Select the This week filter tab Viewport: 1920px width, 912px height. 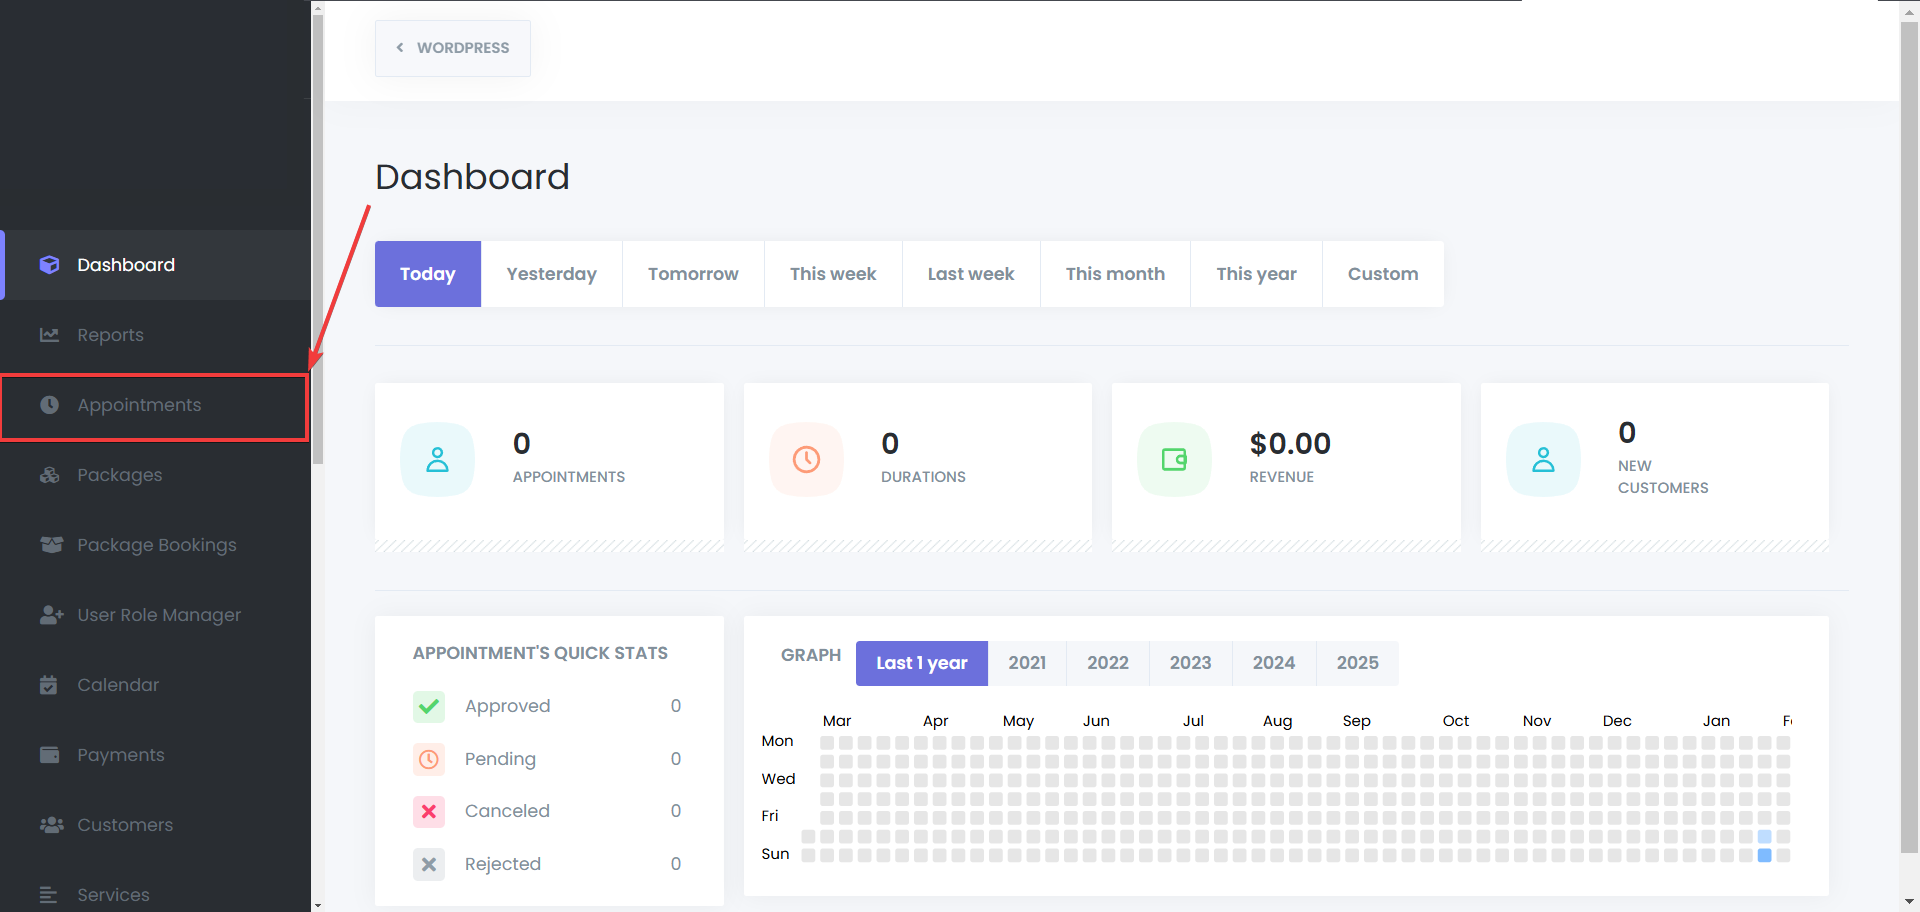832,274
